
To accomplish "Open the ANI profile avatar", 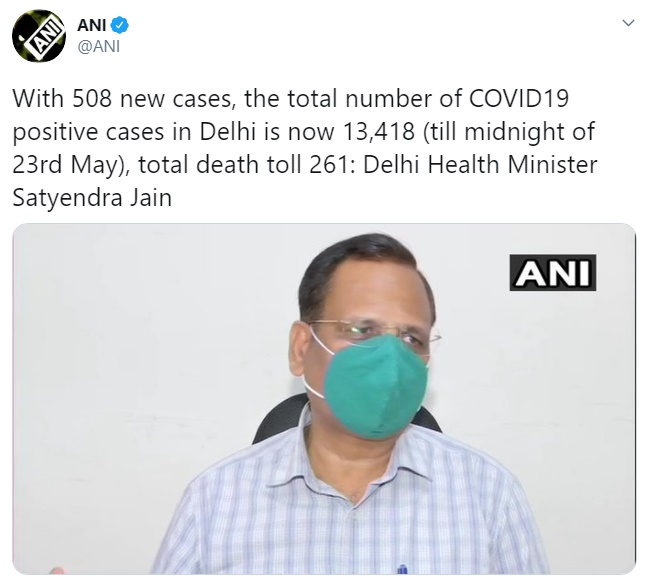I will pos(39,36).
